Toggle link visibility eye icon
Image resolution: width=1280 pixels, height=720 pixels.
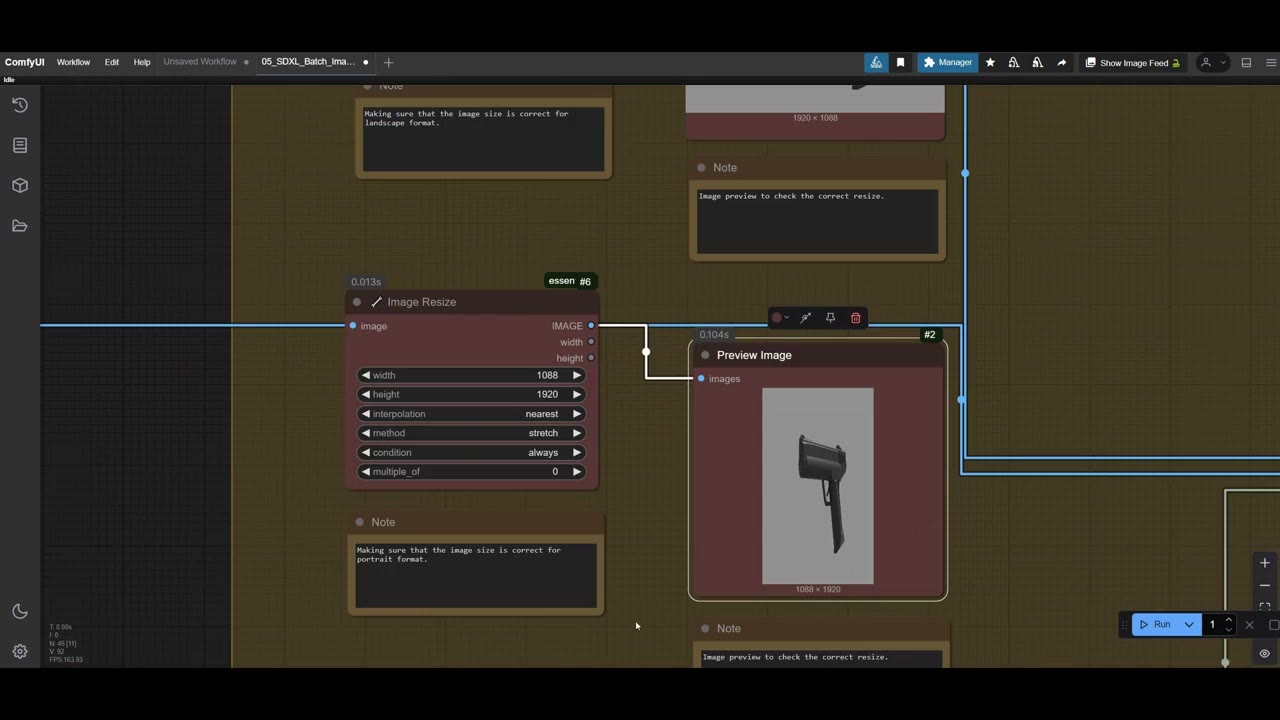(1265, 654)
